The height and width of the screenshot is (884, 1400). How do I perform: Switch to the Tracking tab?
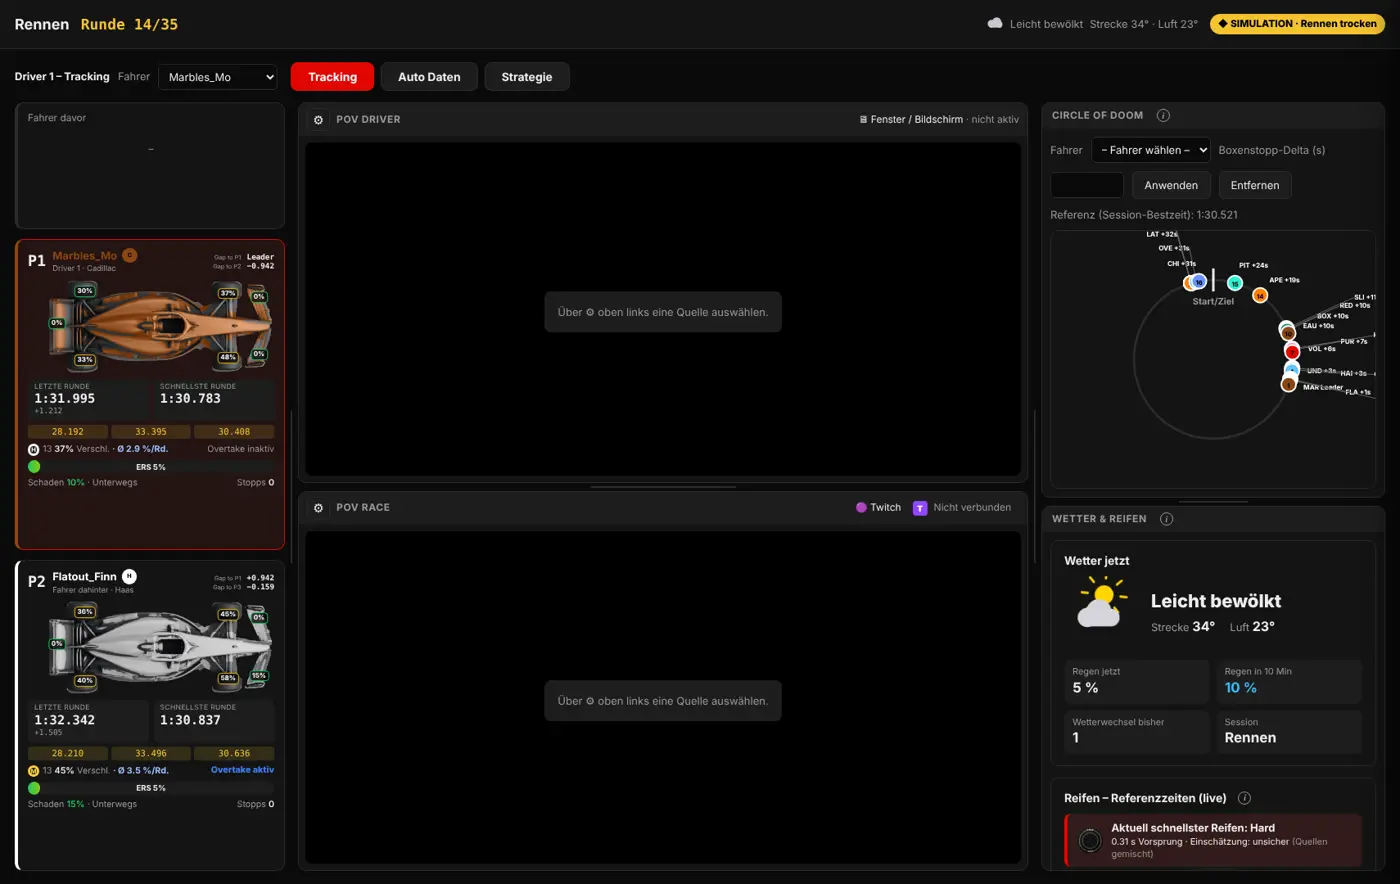point(332,76)
